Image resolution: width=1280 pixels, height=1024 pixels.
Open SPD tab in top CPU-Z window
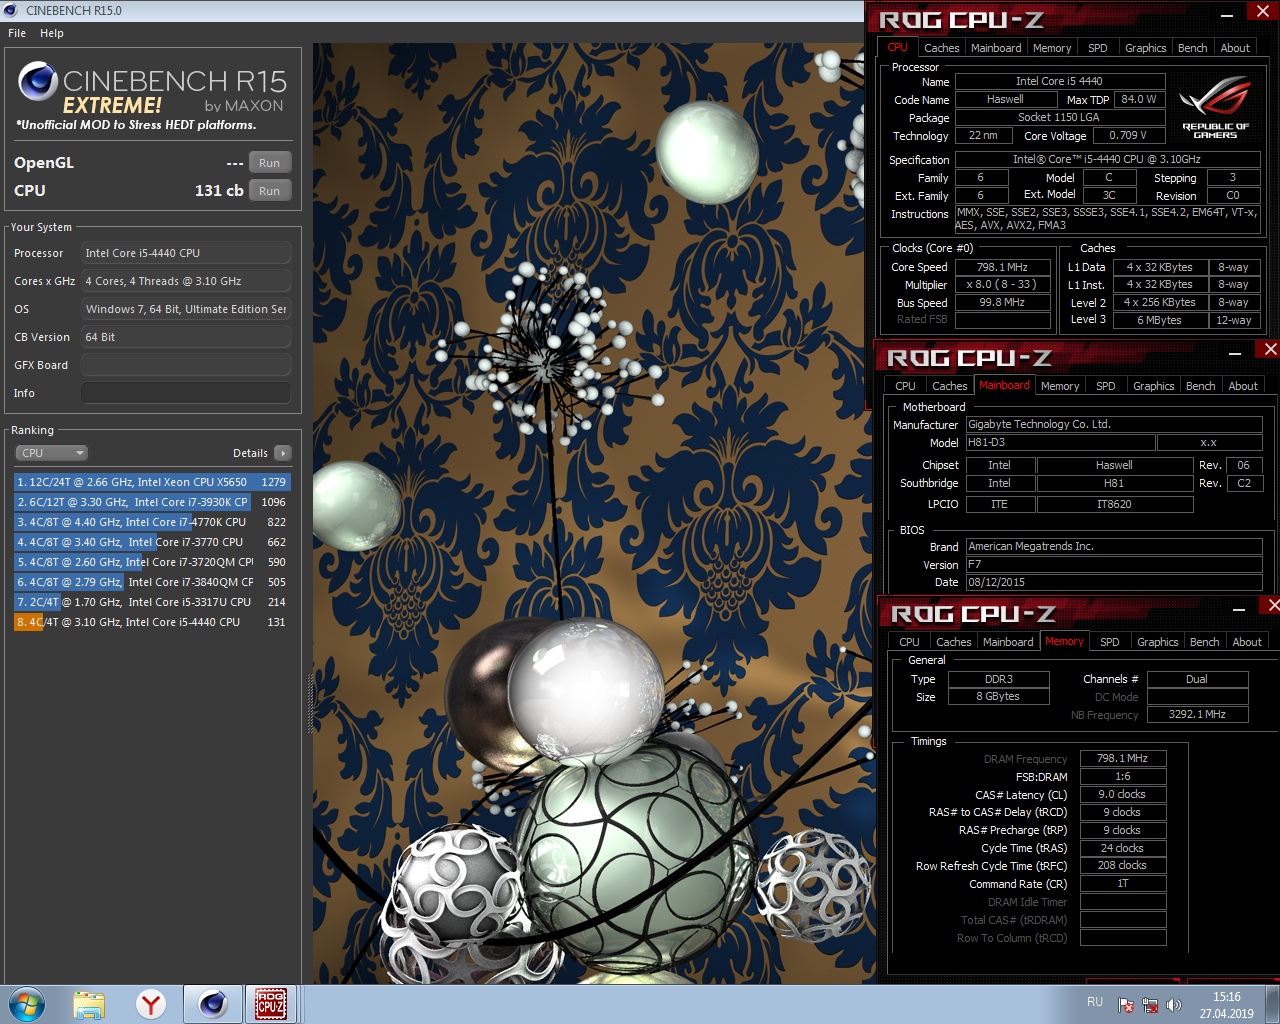pyautogui.click(x=1098, y=48)
